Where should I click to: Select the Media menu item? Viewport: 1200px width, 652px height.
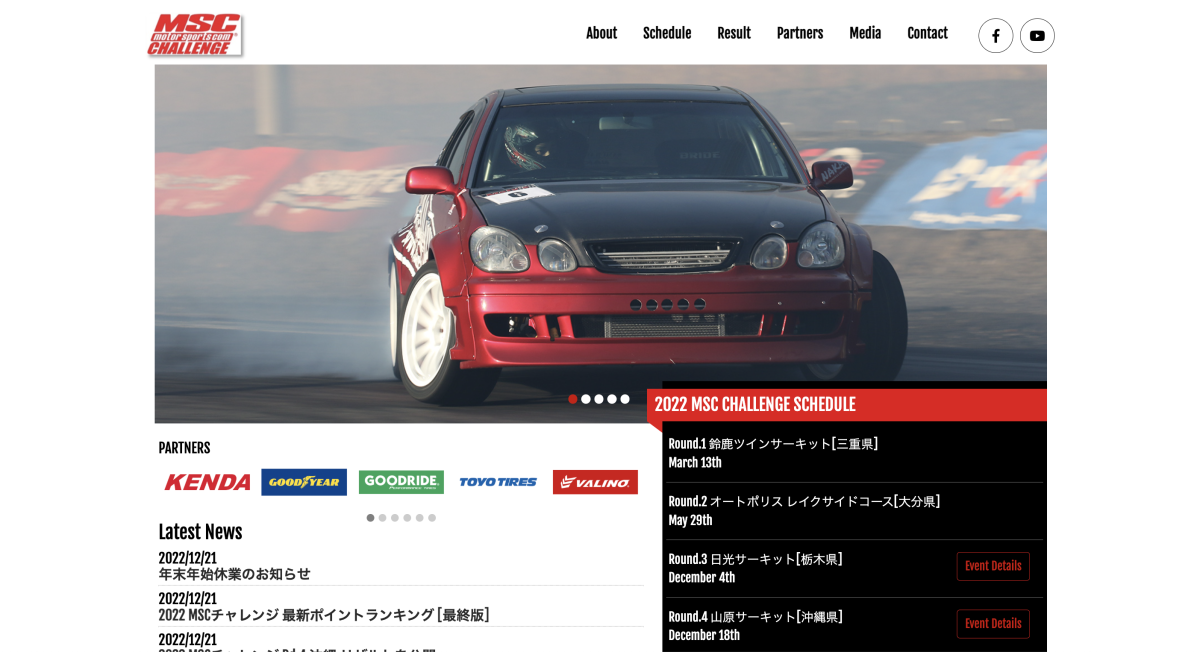[x=865, y=33]
